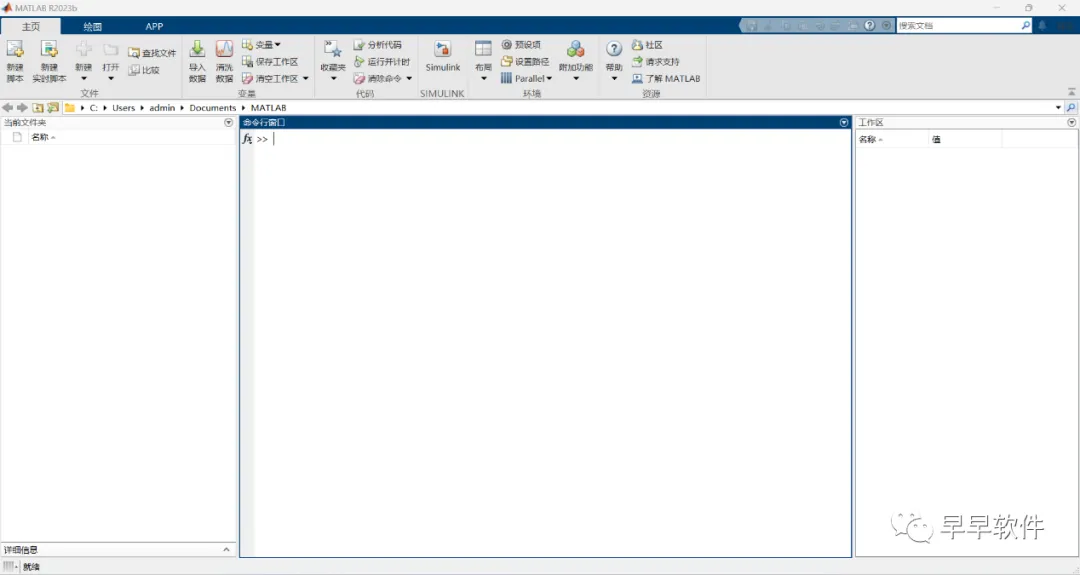Open the 收藏夹 (Favorites) menu

click(x=333, y=61)
